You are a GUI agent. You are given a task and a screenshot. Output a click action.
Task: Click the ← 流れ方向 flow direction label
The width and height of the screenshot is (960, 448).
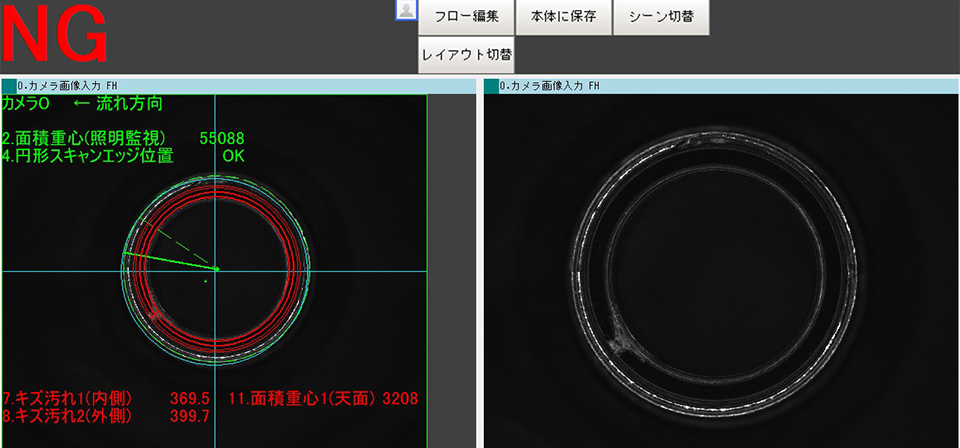[x=118, y=104]
